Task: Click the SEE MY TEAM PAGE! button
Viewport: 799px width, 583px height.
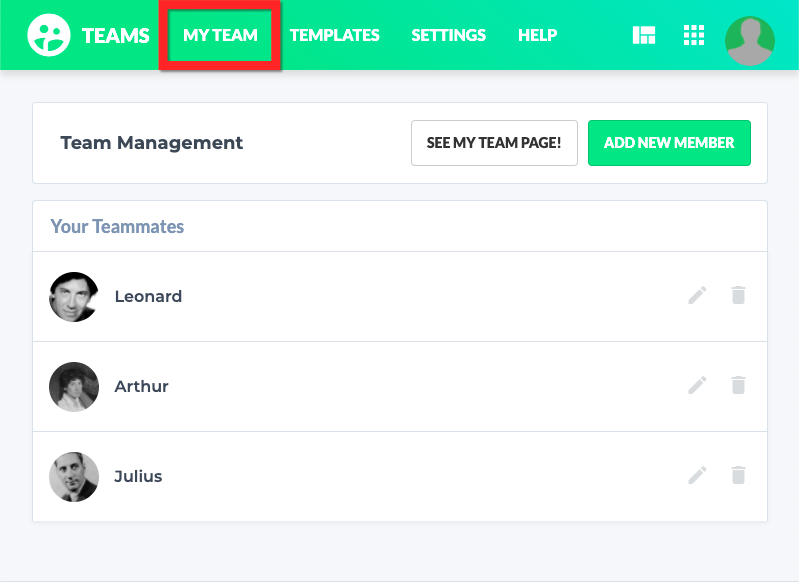Action: point(494,143)
